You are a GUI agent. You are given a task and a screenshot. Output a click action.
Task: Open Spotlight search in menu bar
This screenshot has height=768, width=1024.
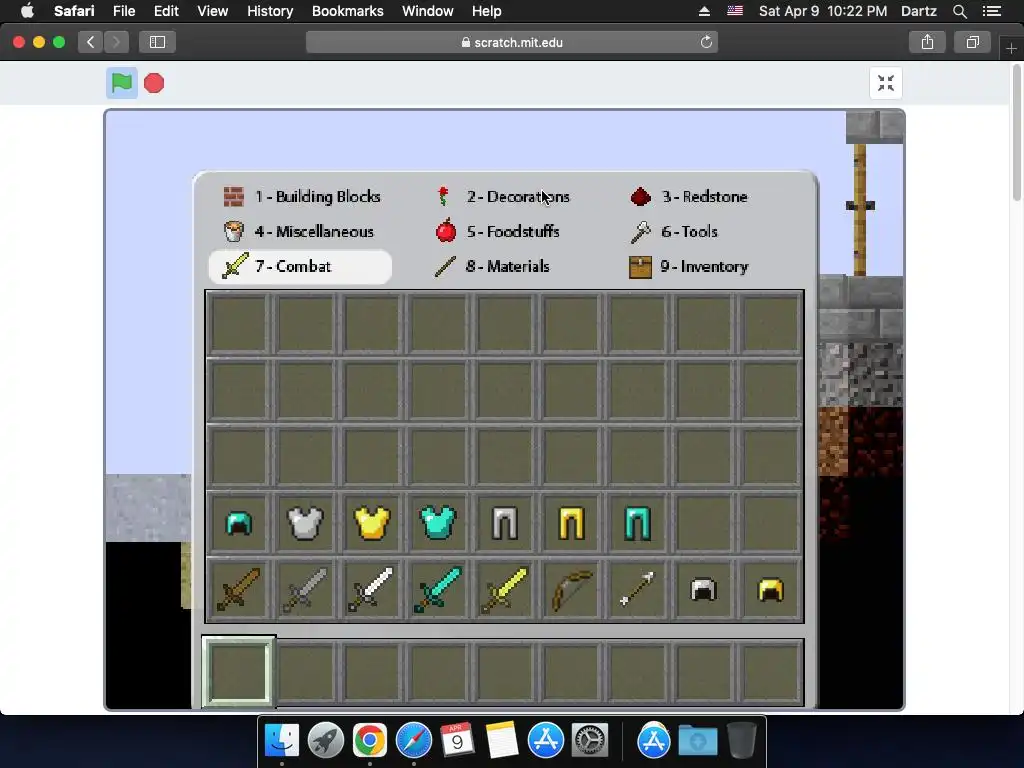[959, 11]
